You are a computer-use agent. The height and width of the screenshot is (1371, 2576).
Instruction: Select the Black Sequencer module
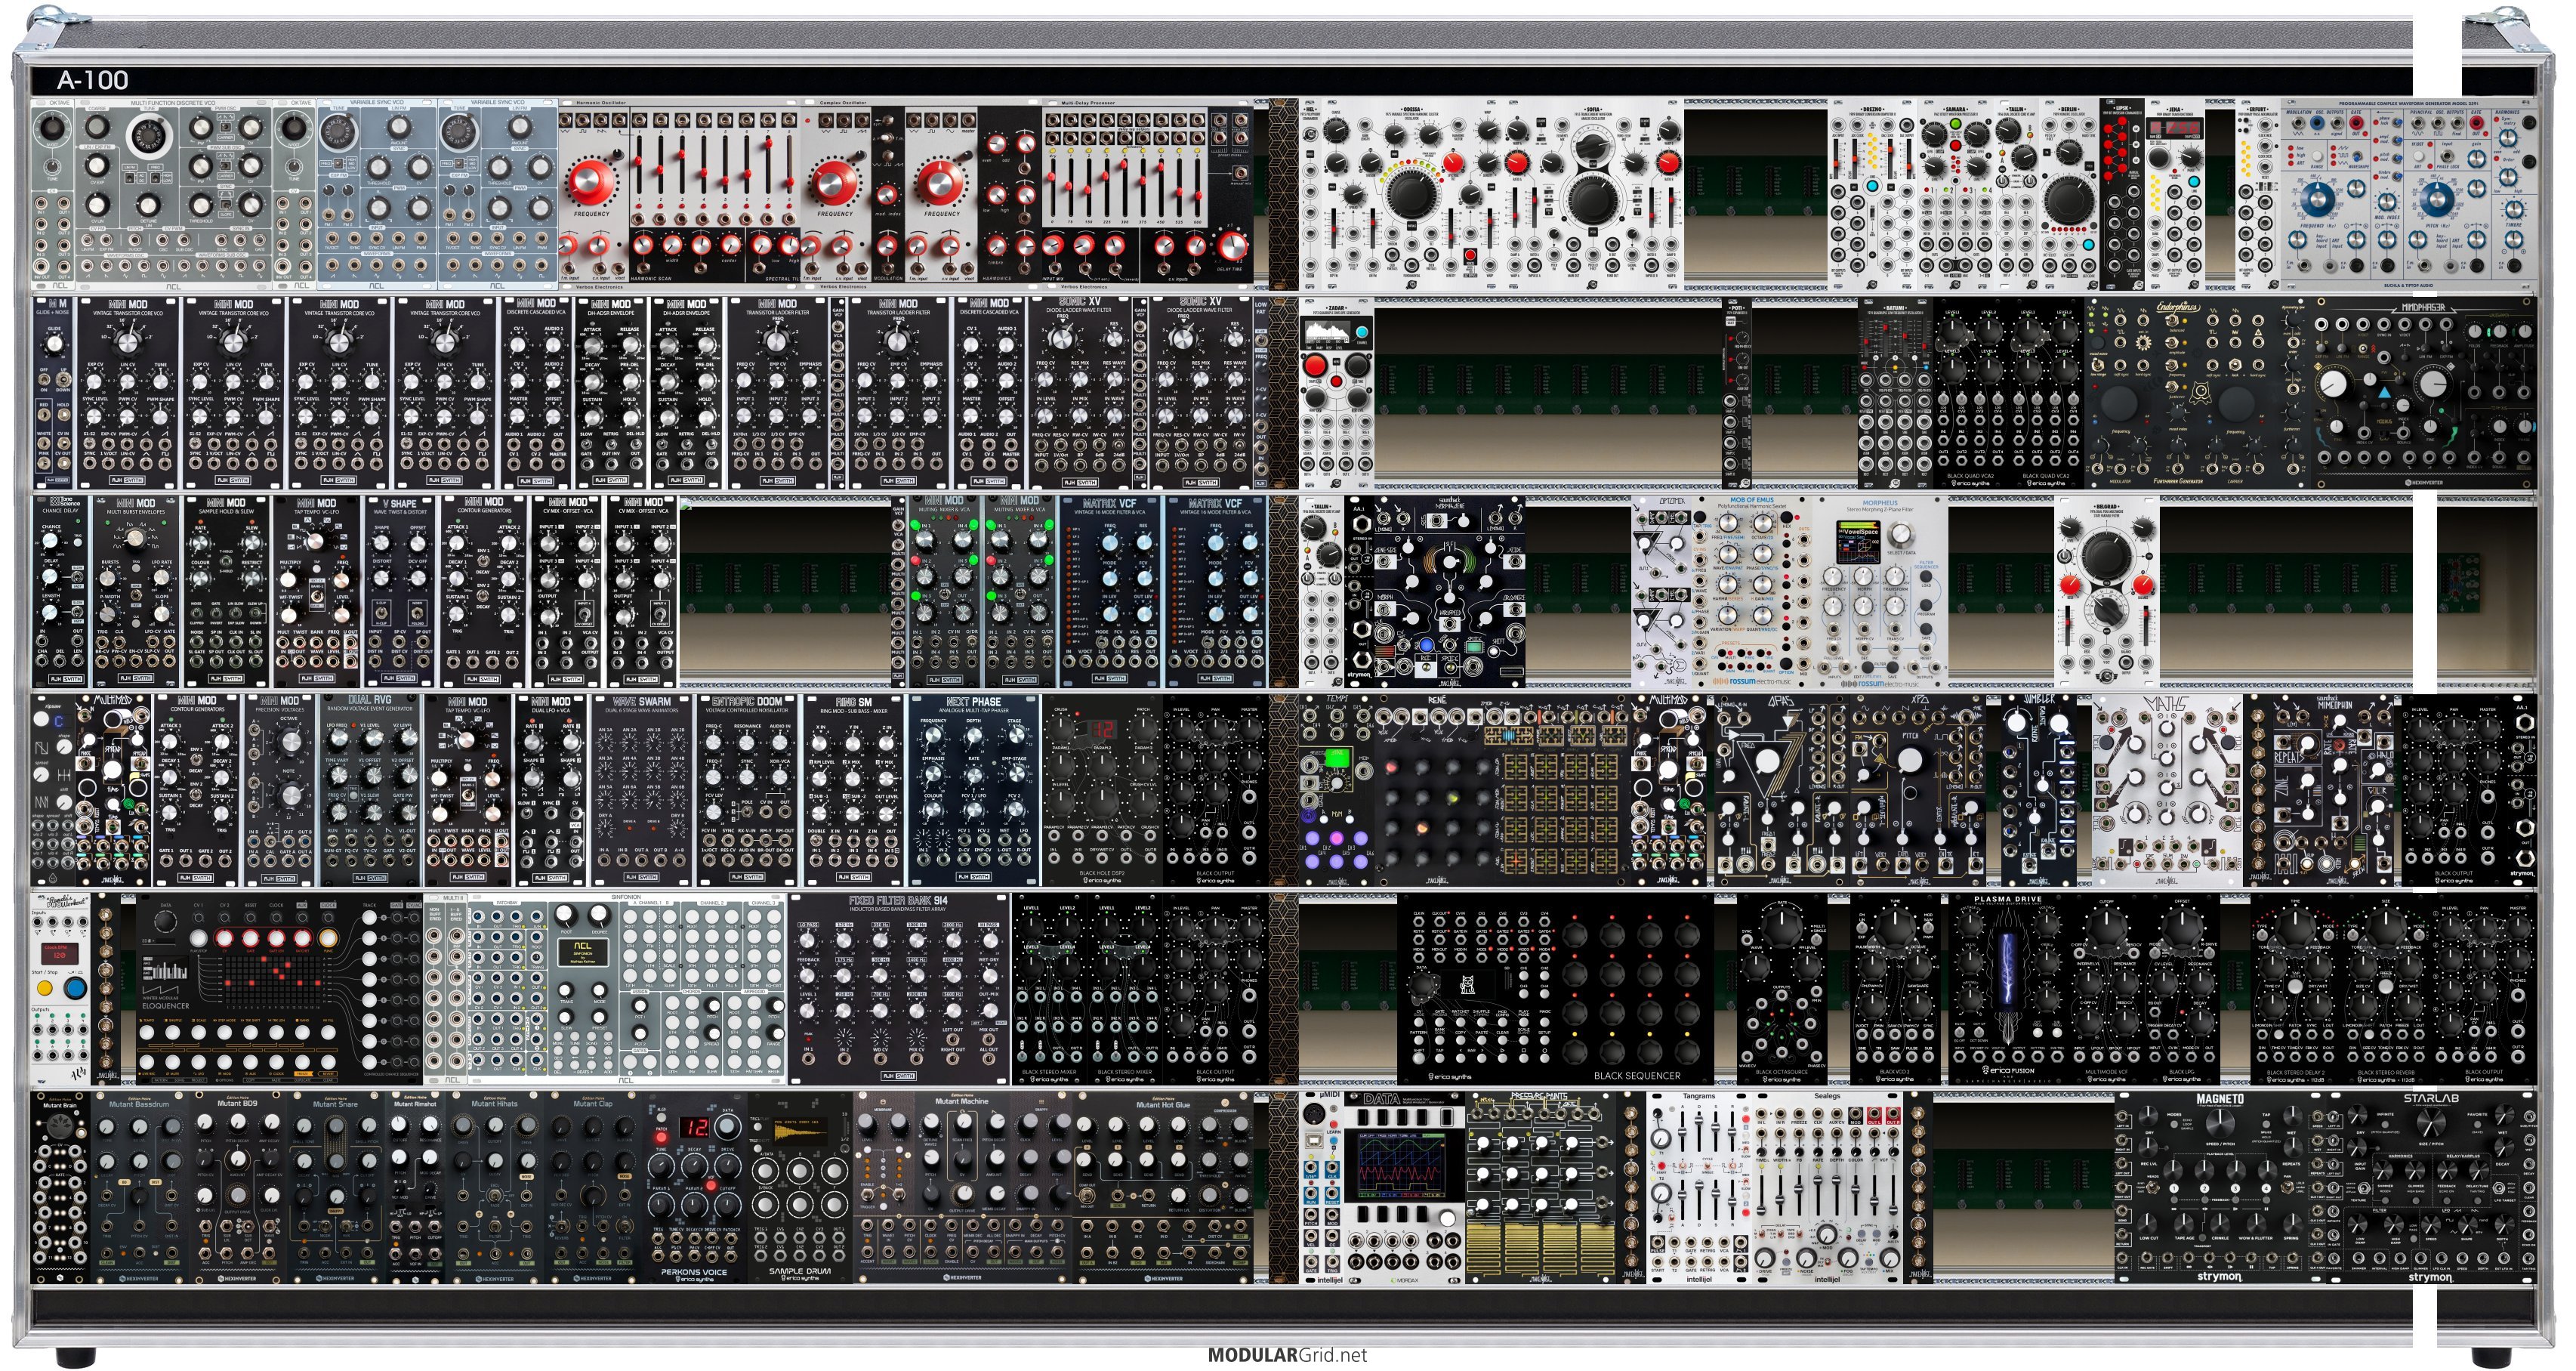click(x=1556, y=989)
